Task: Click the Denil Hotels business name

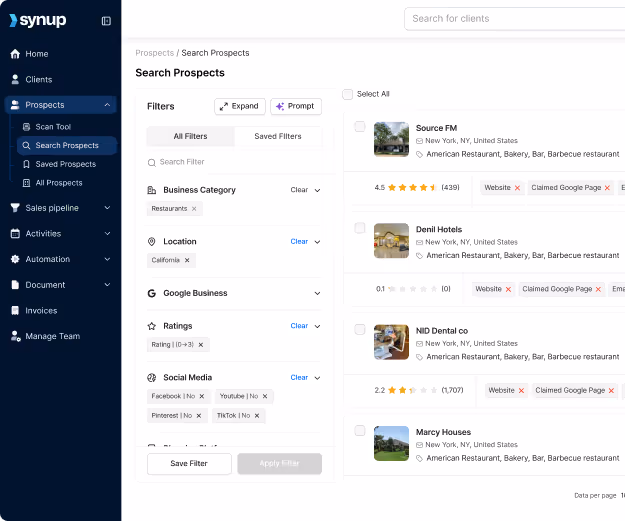Action: tap(439, 230)
